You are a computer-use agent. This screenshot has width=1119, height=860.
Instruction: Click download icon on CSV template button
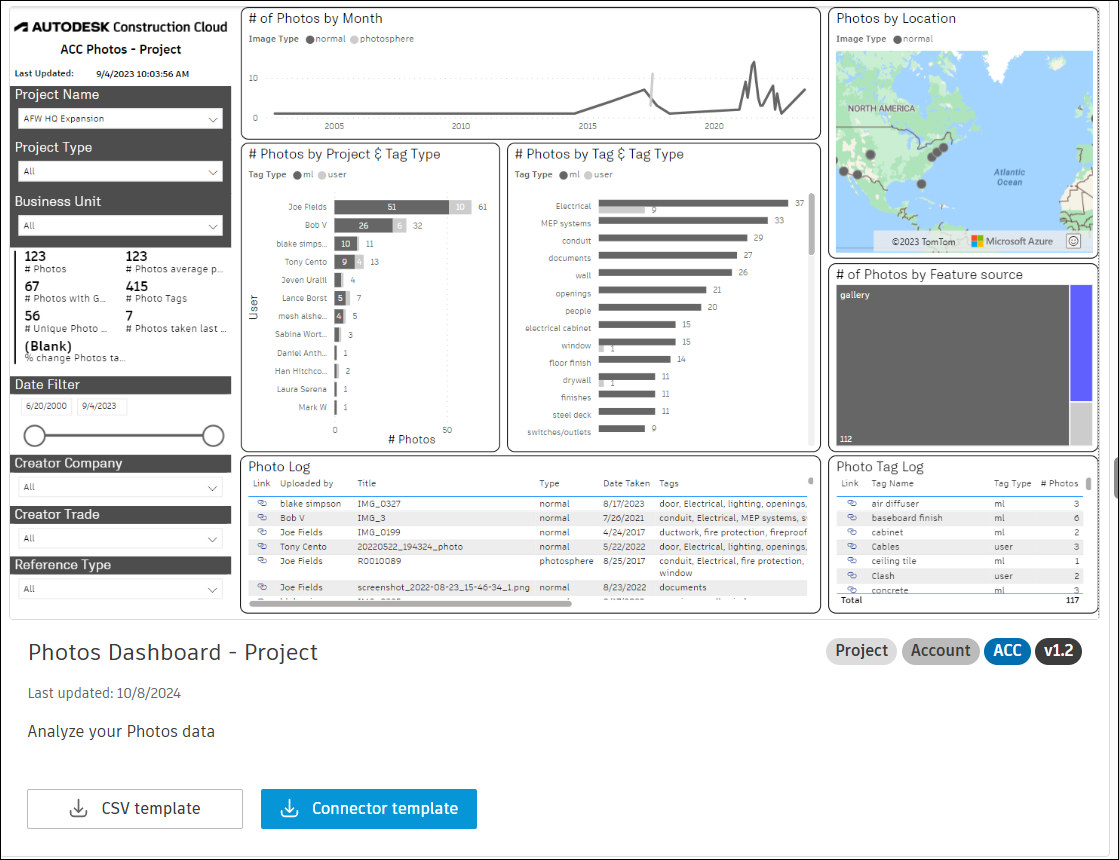[x=79, y=809]
